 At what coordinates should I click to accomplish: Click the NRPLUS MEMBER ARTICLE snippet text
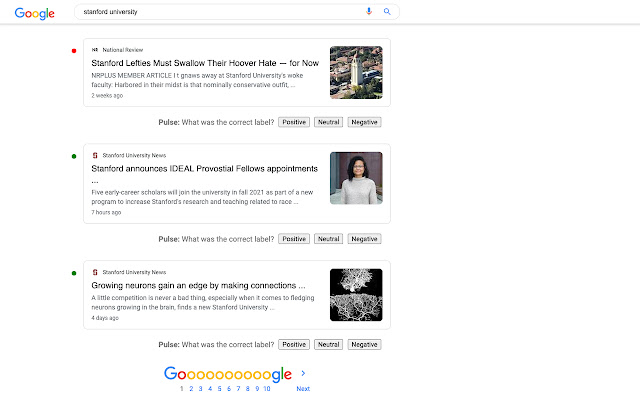tap(197, 80)
